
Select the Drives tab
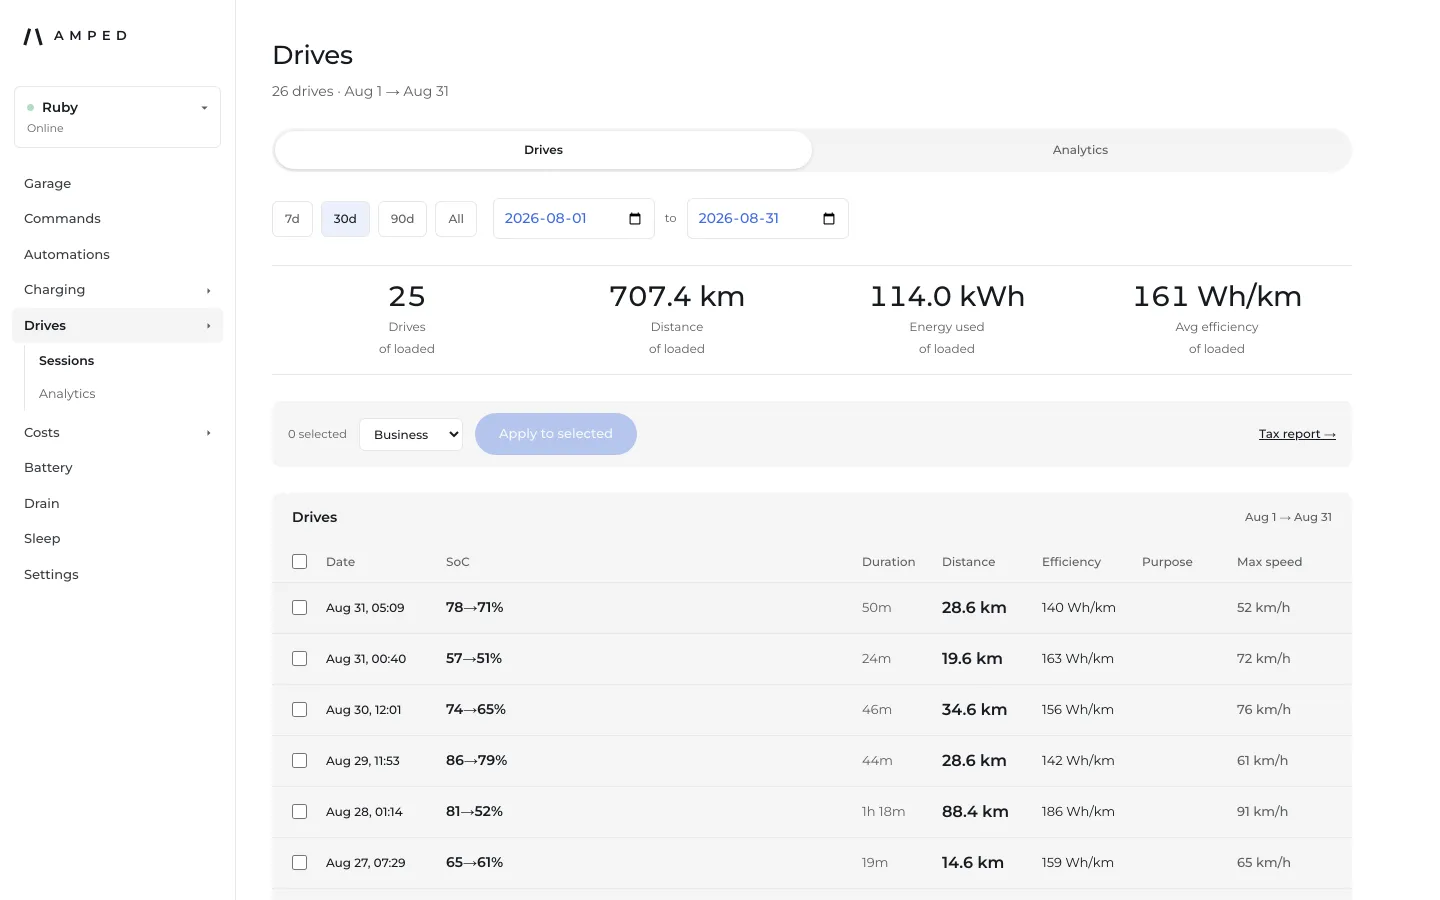(543, 150)
